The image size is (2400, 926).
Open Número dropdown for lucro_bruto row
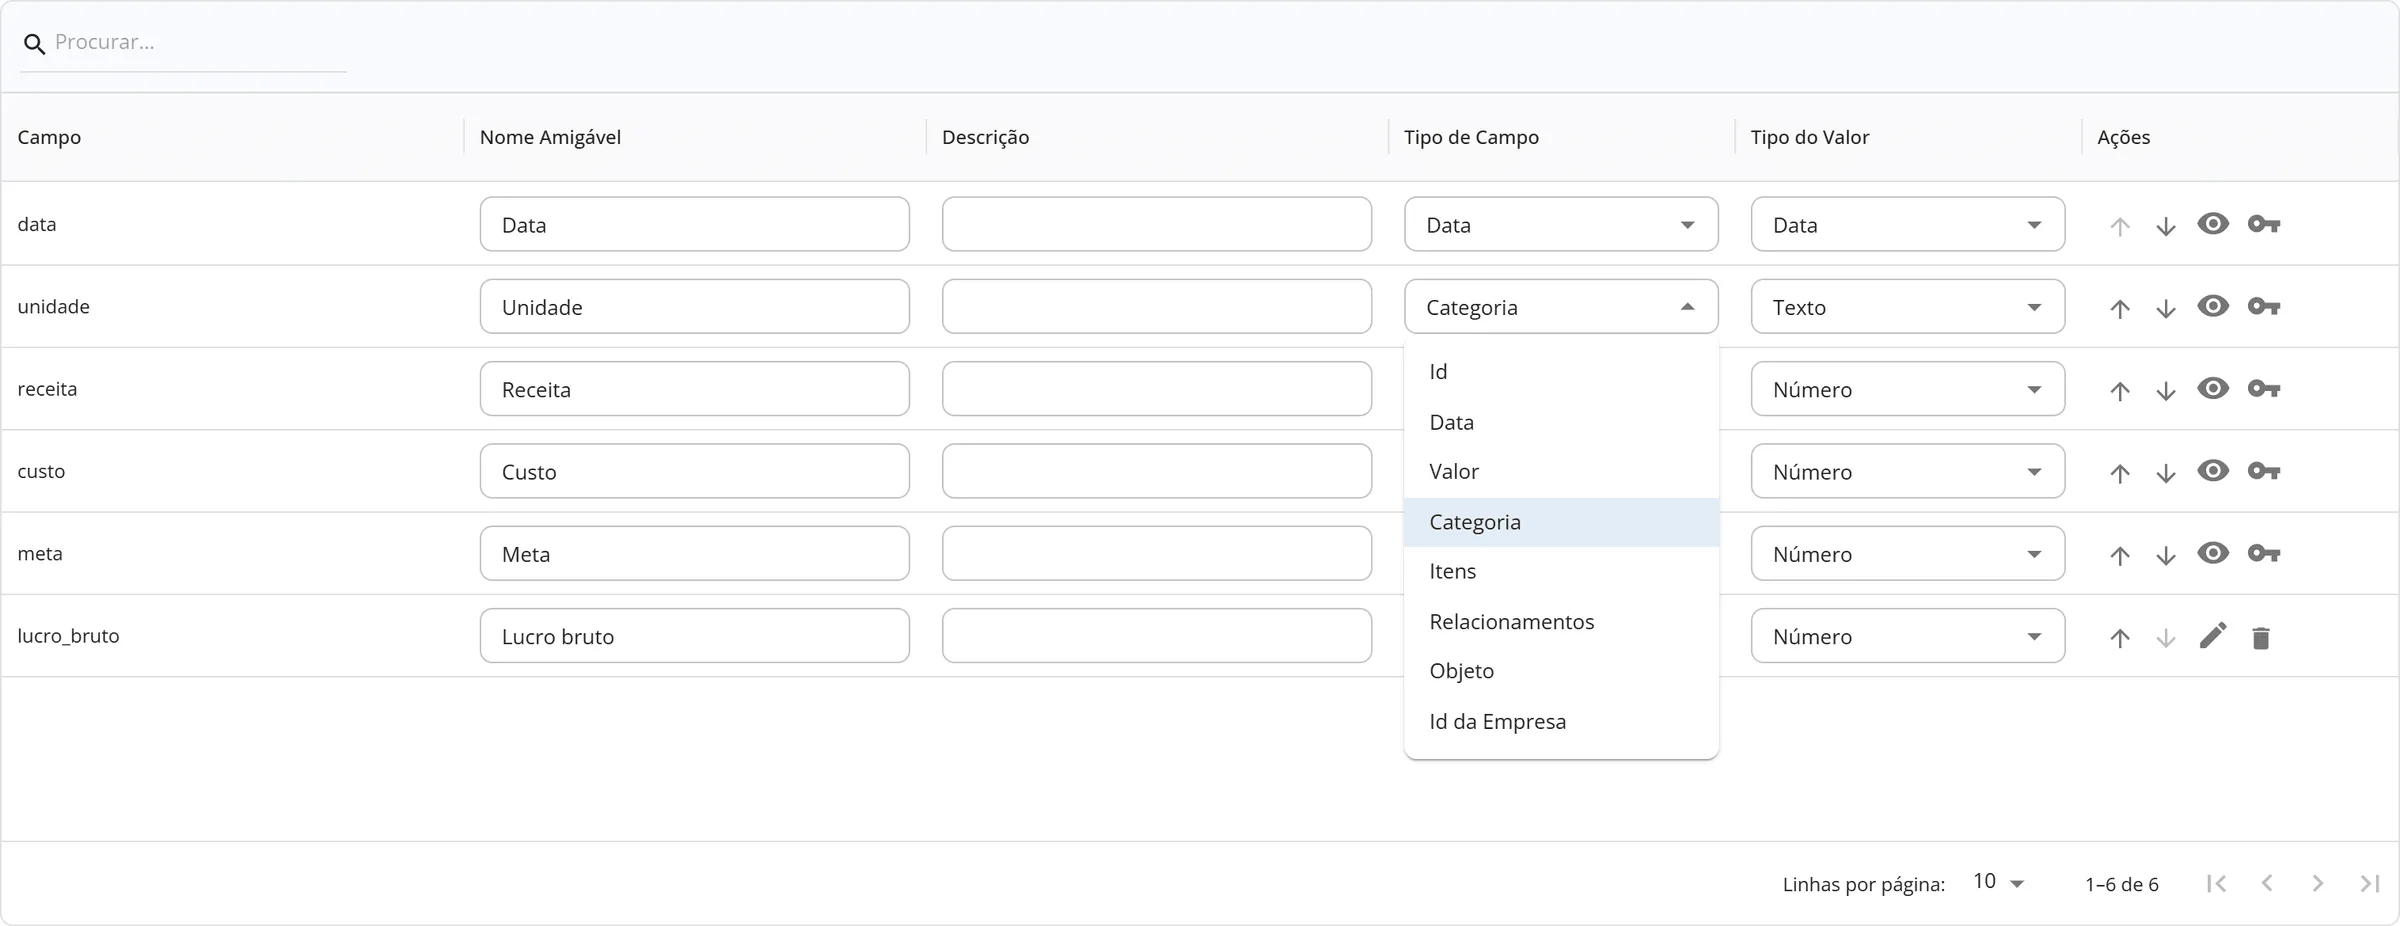point(1908,636)
